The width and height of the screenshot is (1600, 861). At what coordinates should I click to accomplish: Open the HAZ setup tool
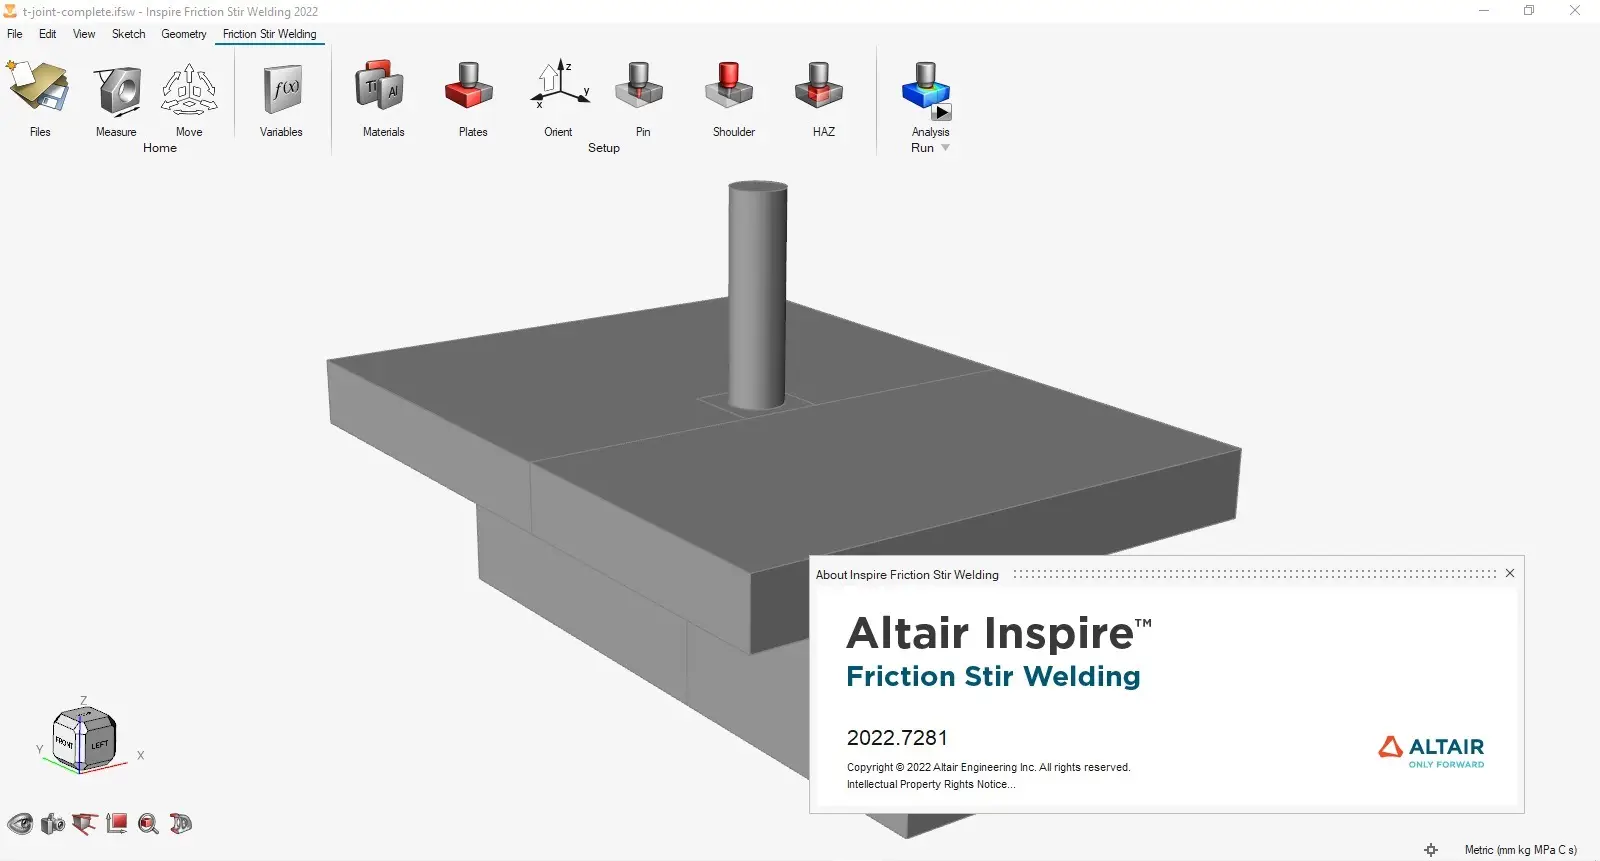819,86
